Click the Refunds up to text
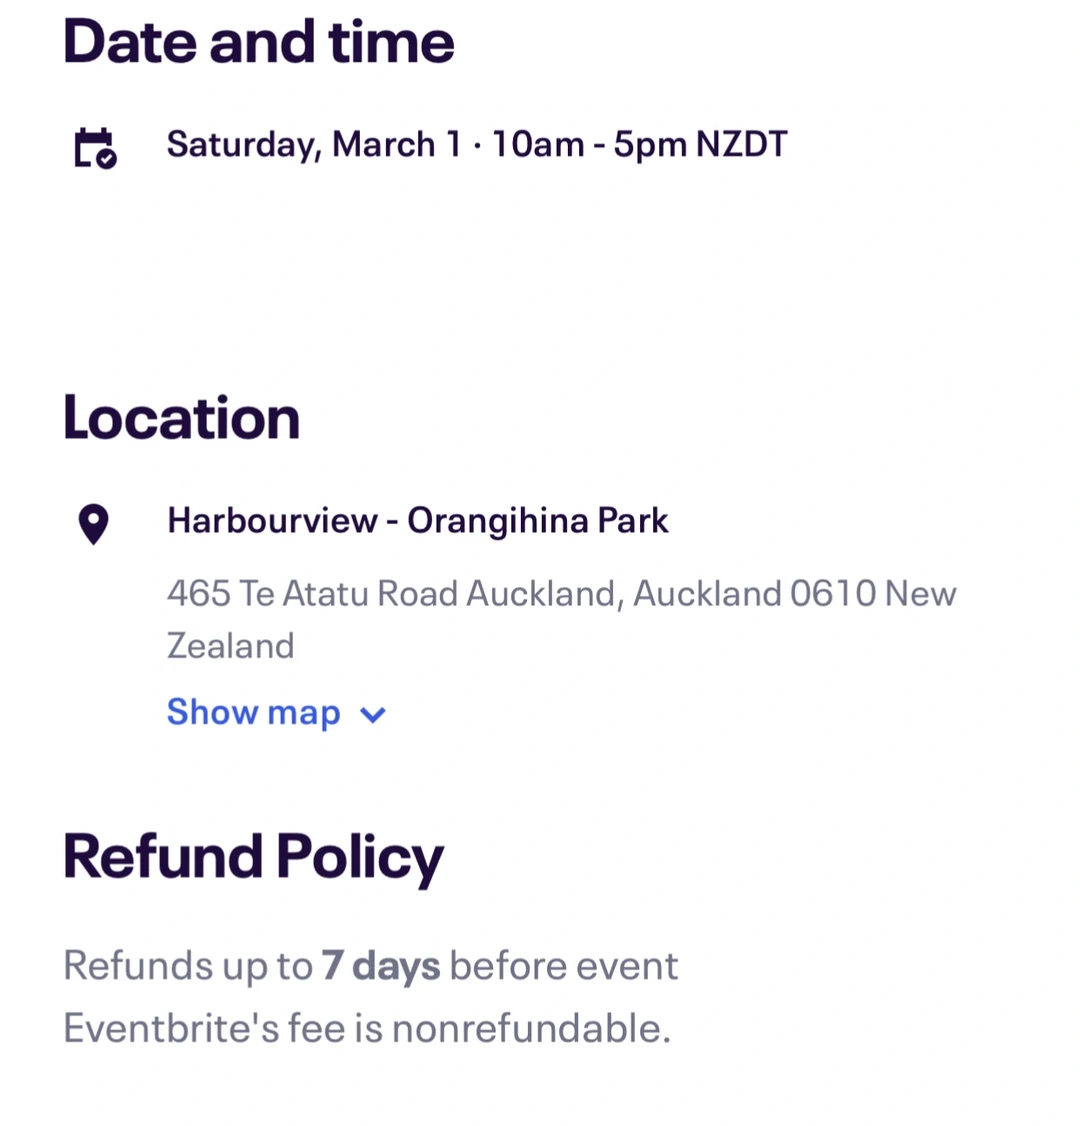 pyautogui.click(x=188, y=967)
